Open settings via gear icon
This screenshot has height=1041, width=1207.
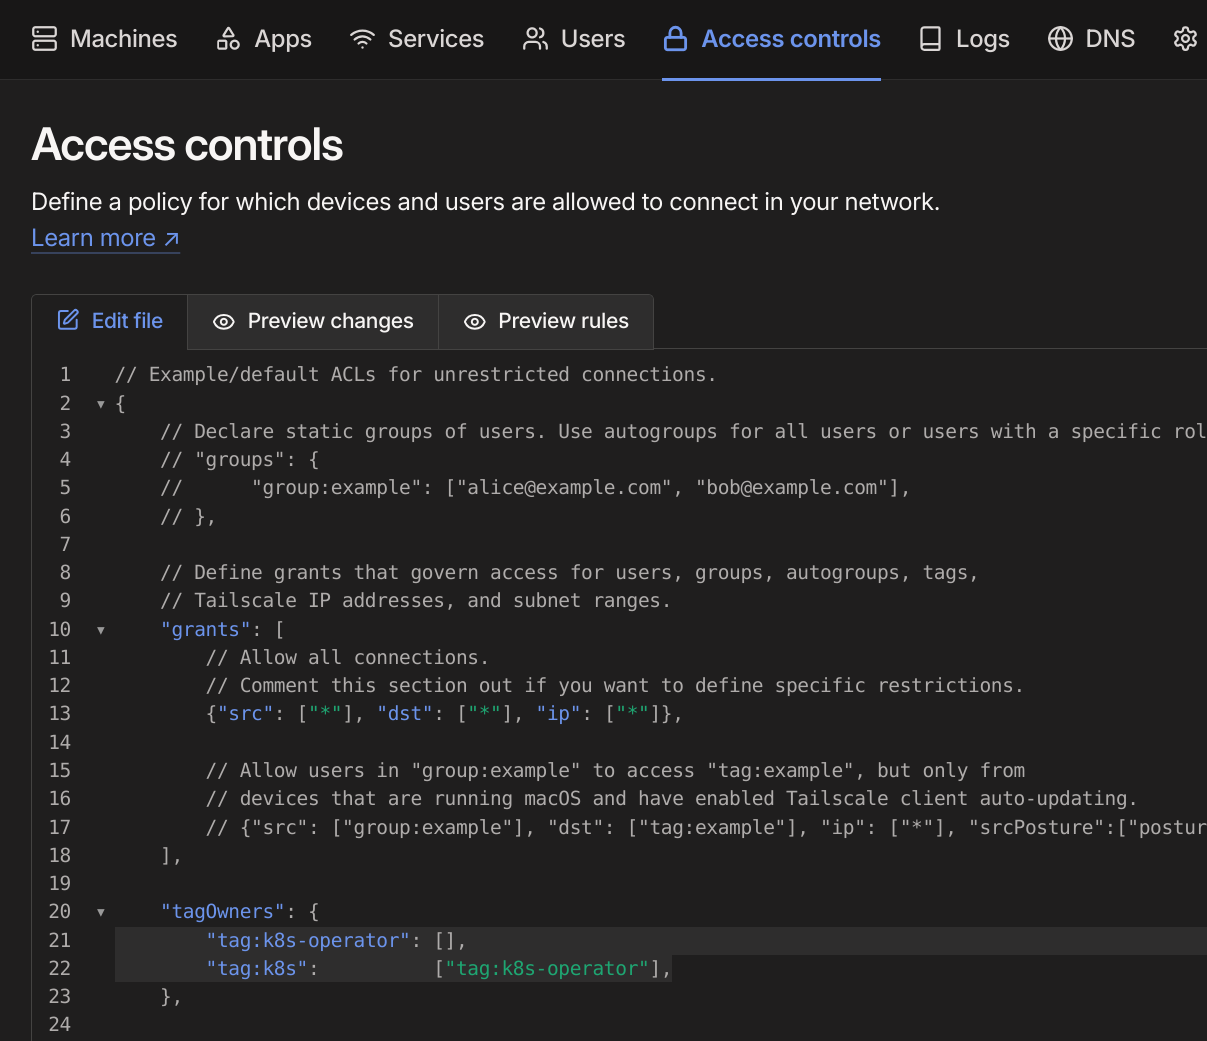pos(1185,39)
